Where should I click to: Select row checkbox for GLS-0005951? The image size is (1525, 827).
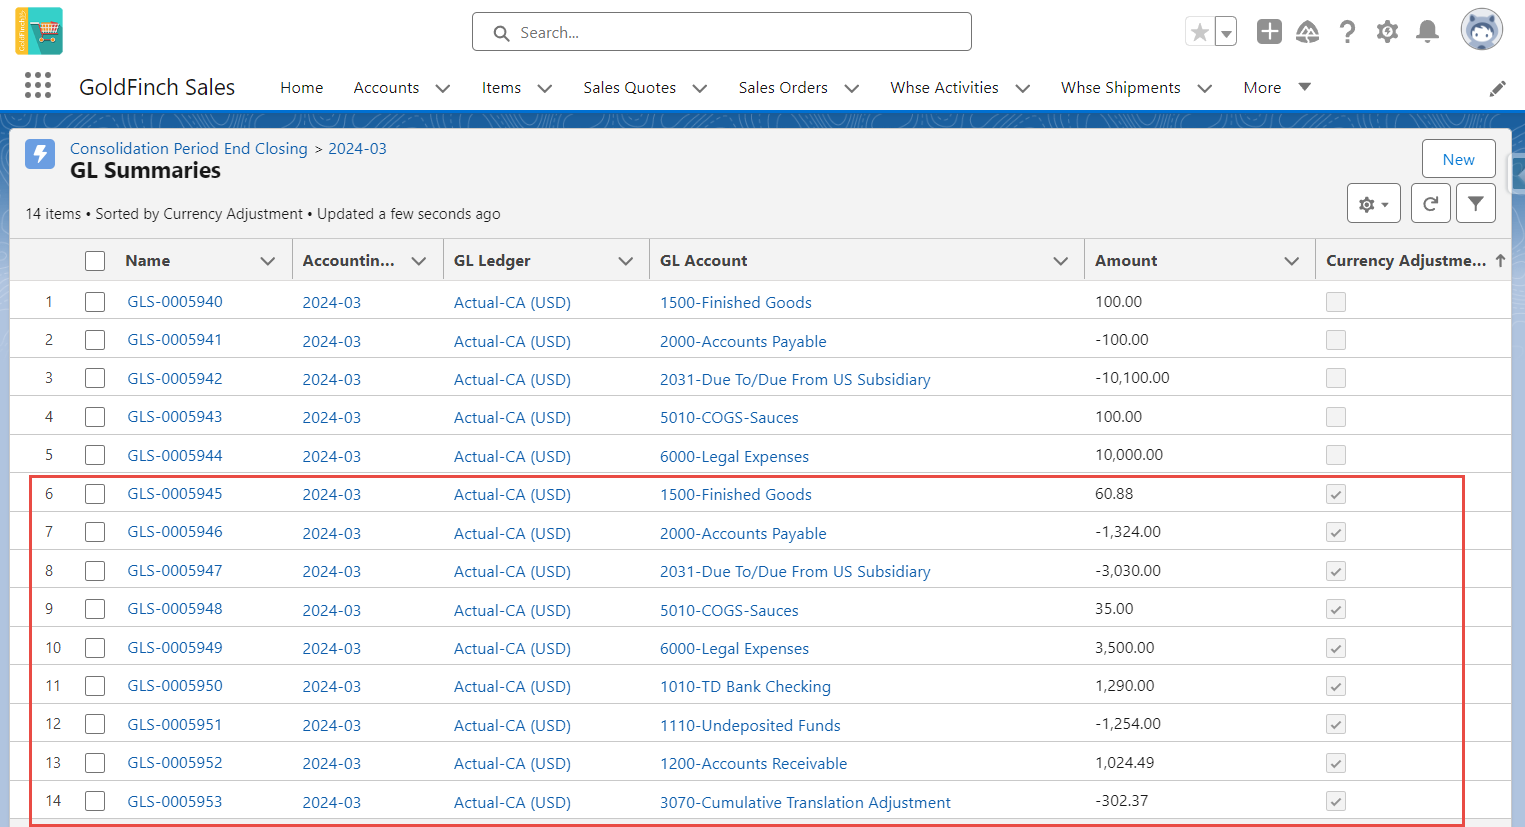pyautogui.click(x=95, y=724)
